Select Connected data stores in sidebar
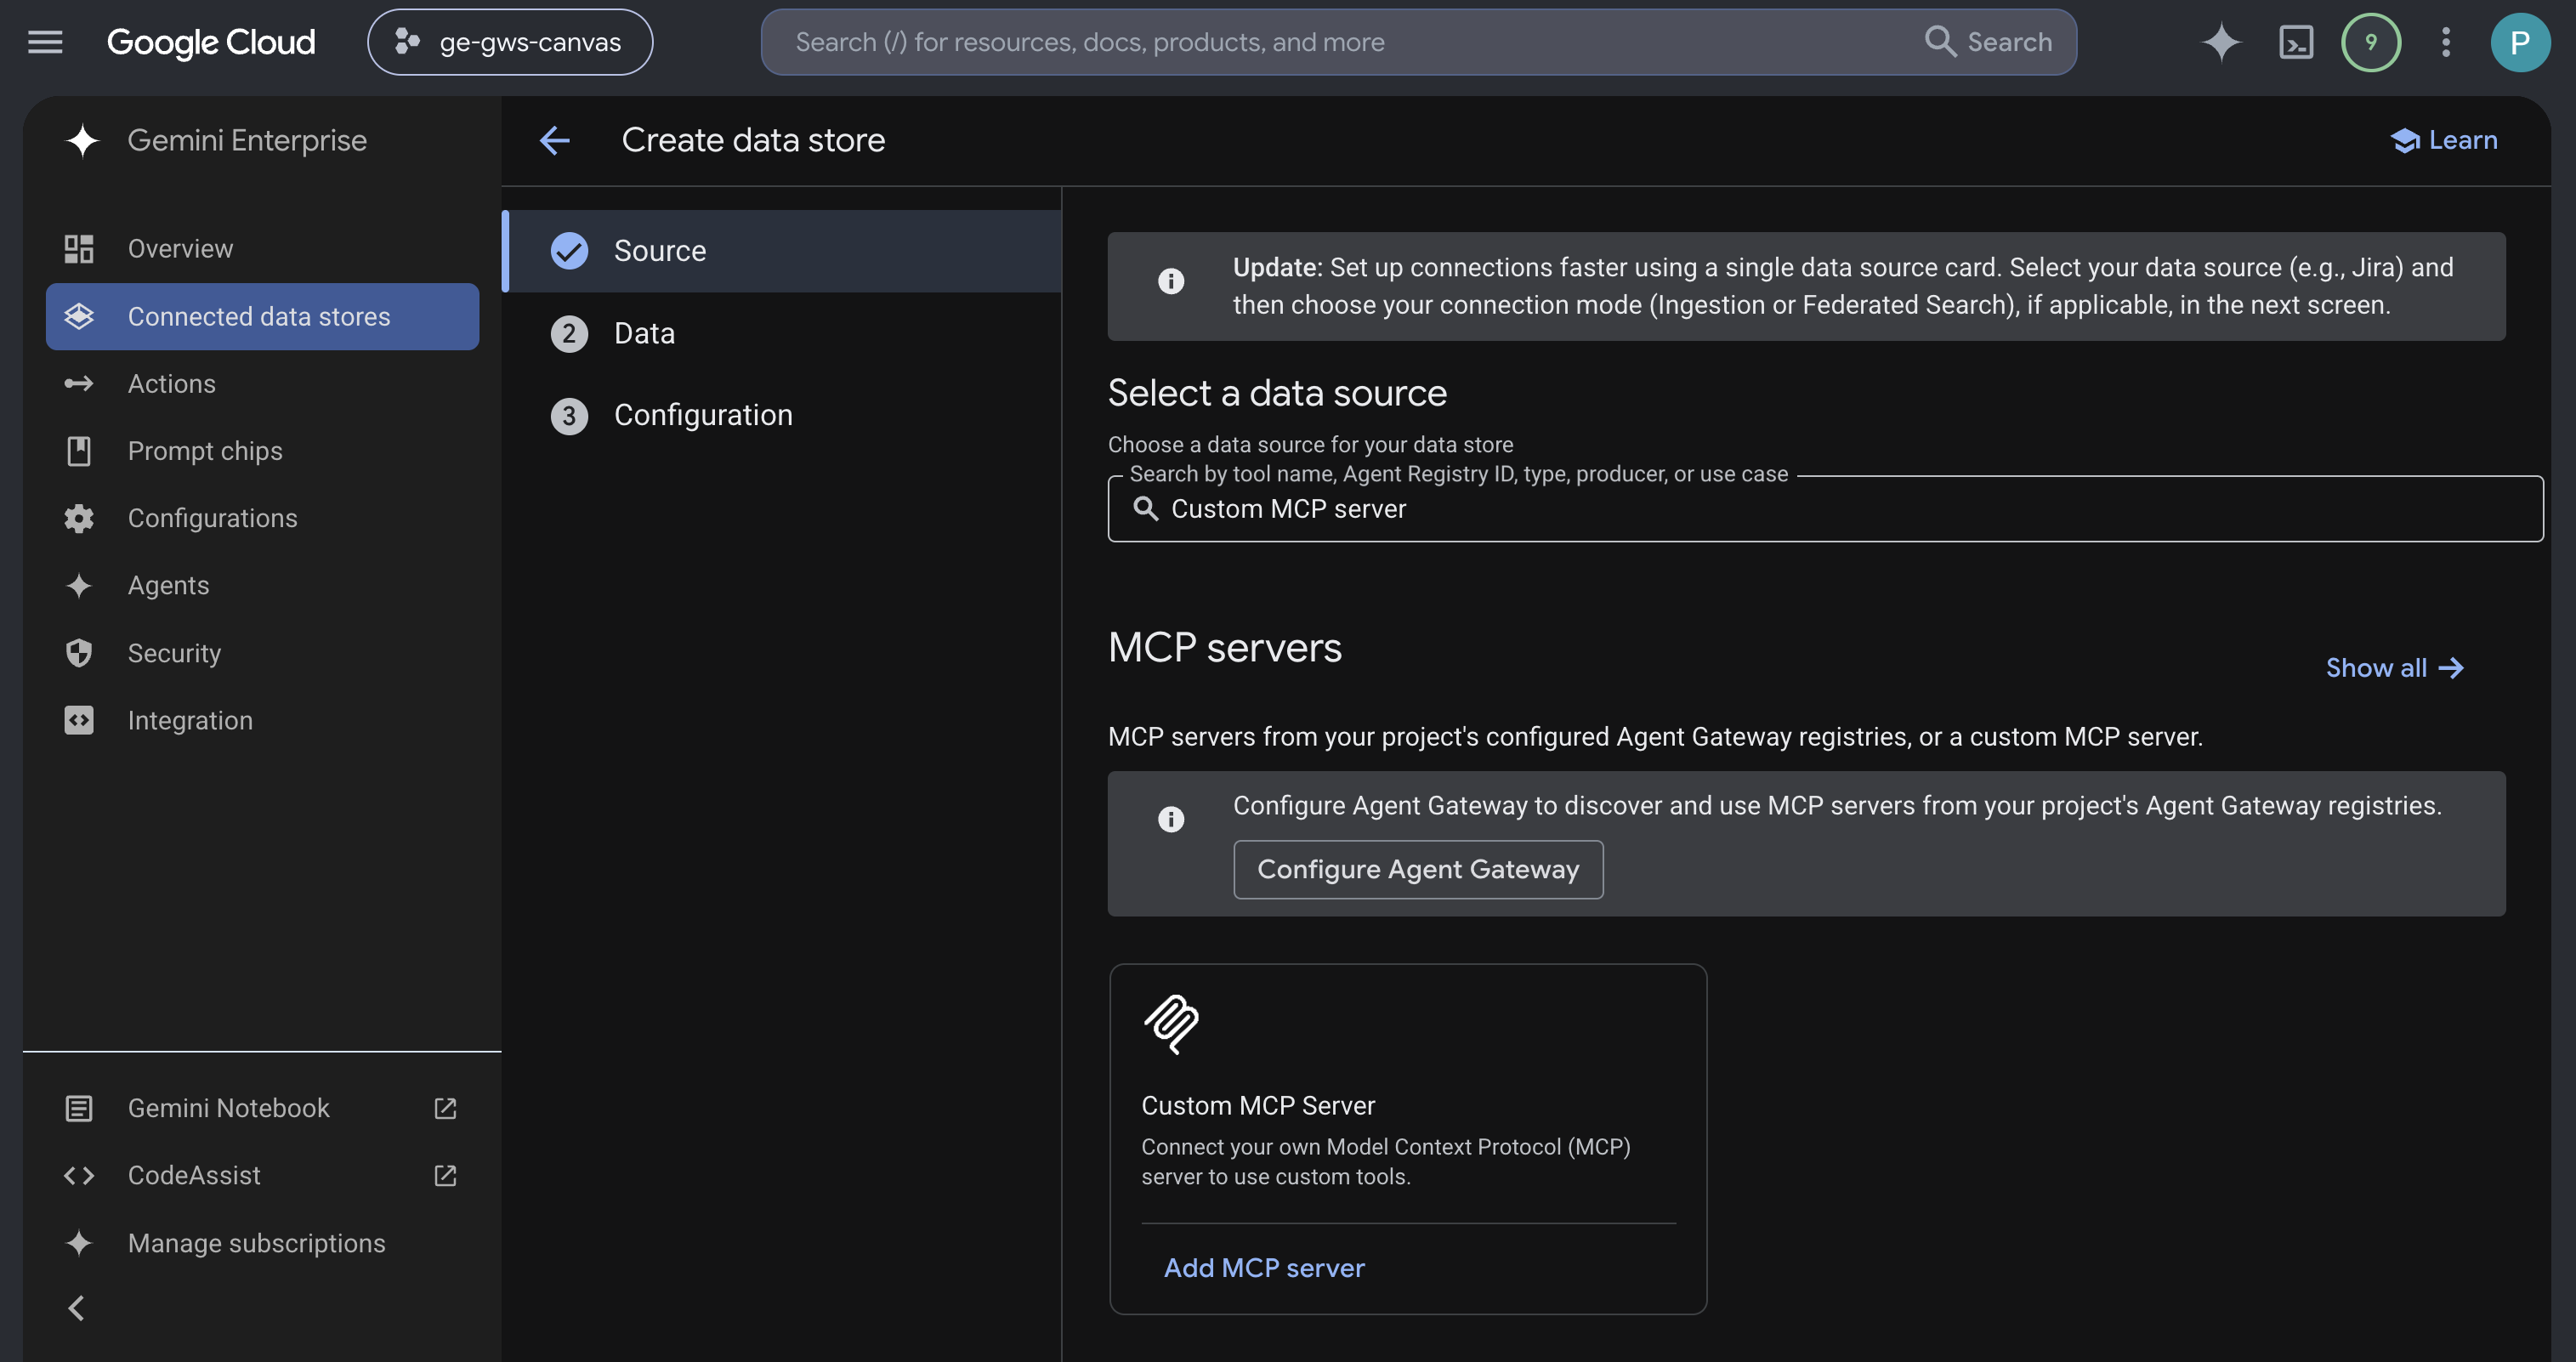Screen dimensions: 2576x1362 pos(262,316)
